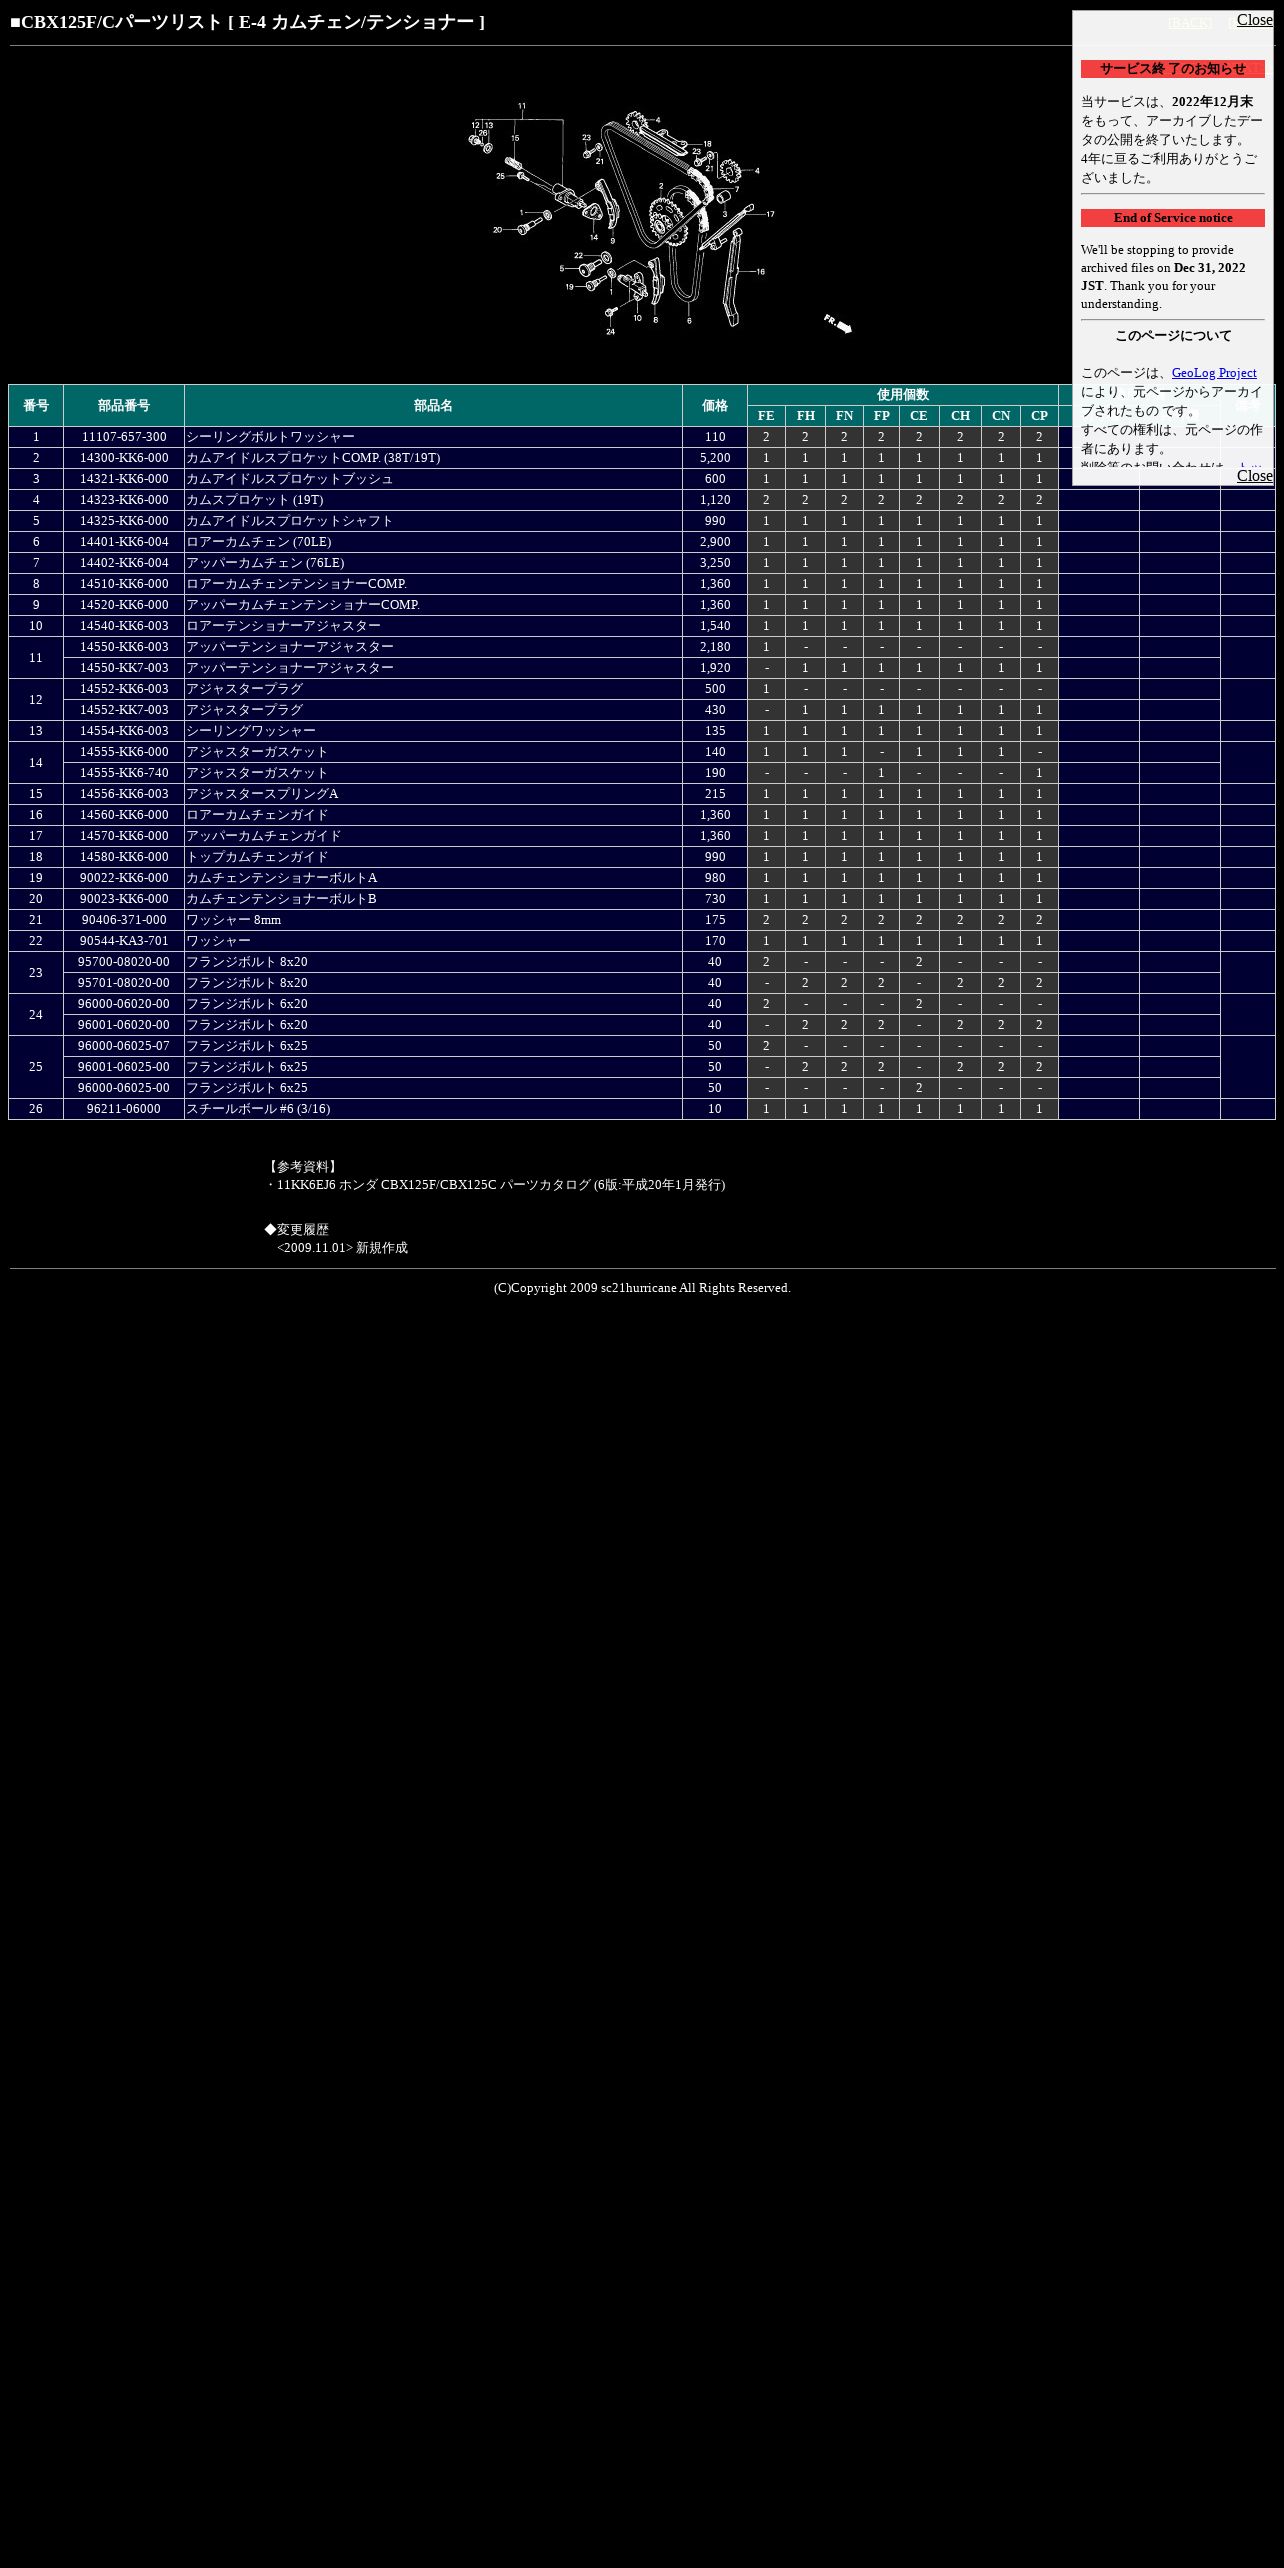Viewport: 1284px width, 2568px height.
Task: Click the 部品番号 column header
Action: (x=124, y=406)
